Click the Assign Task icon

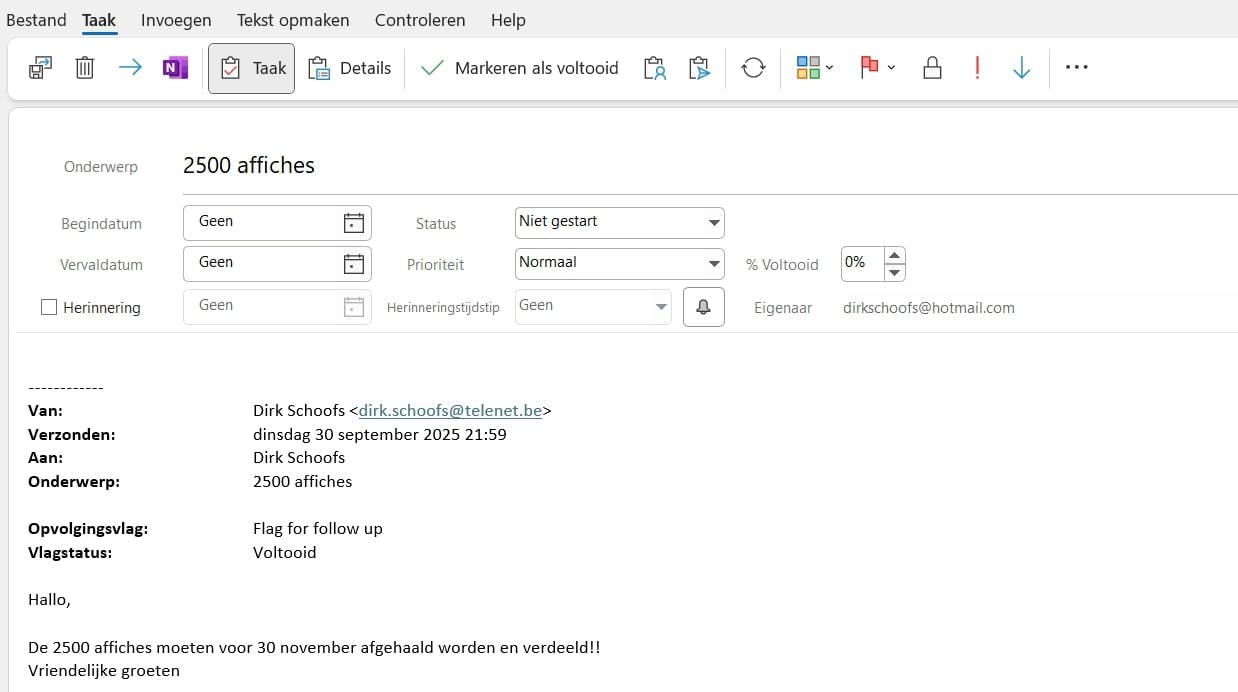tap(655, 68)
